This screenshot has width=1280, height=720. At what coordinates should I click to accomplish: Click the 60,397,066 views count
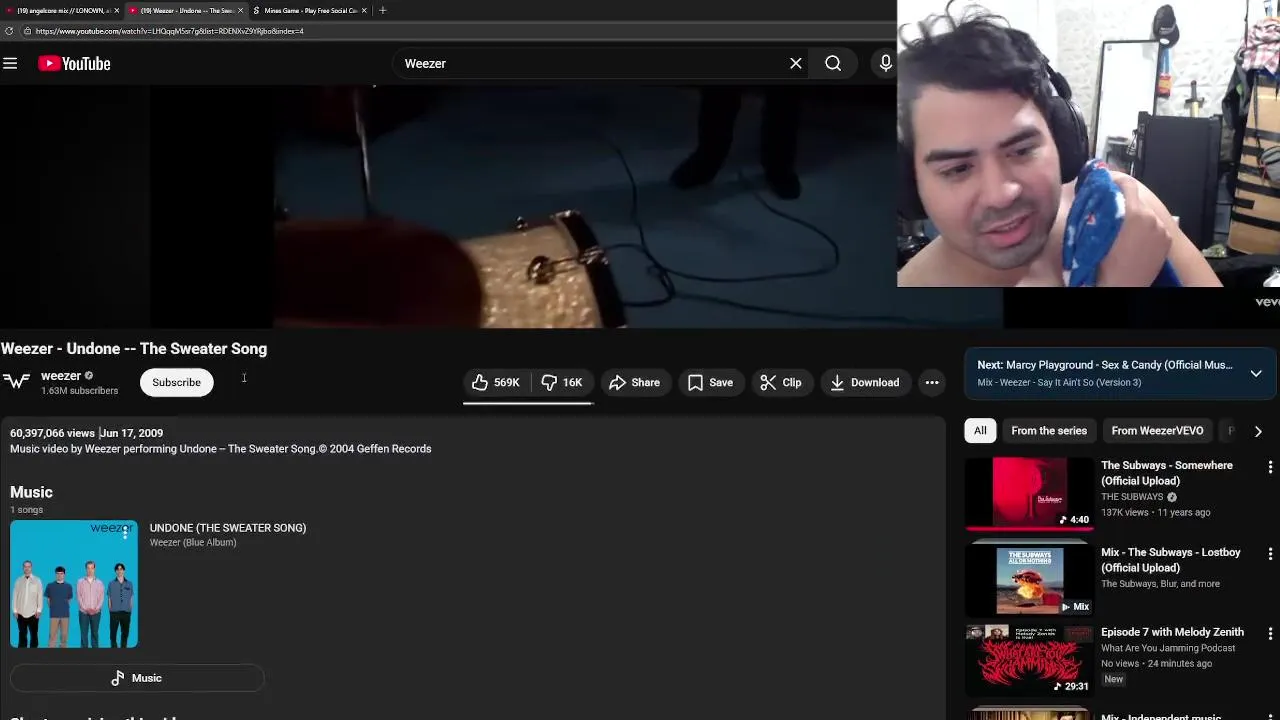click(52, 433)
